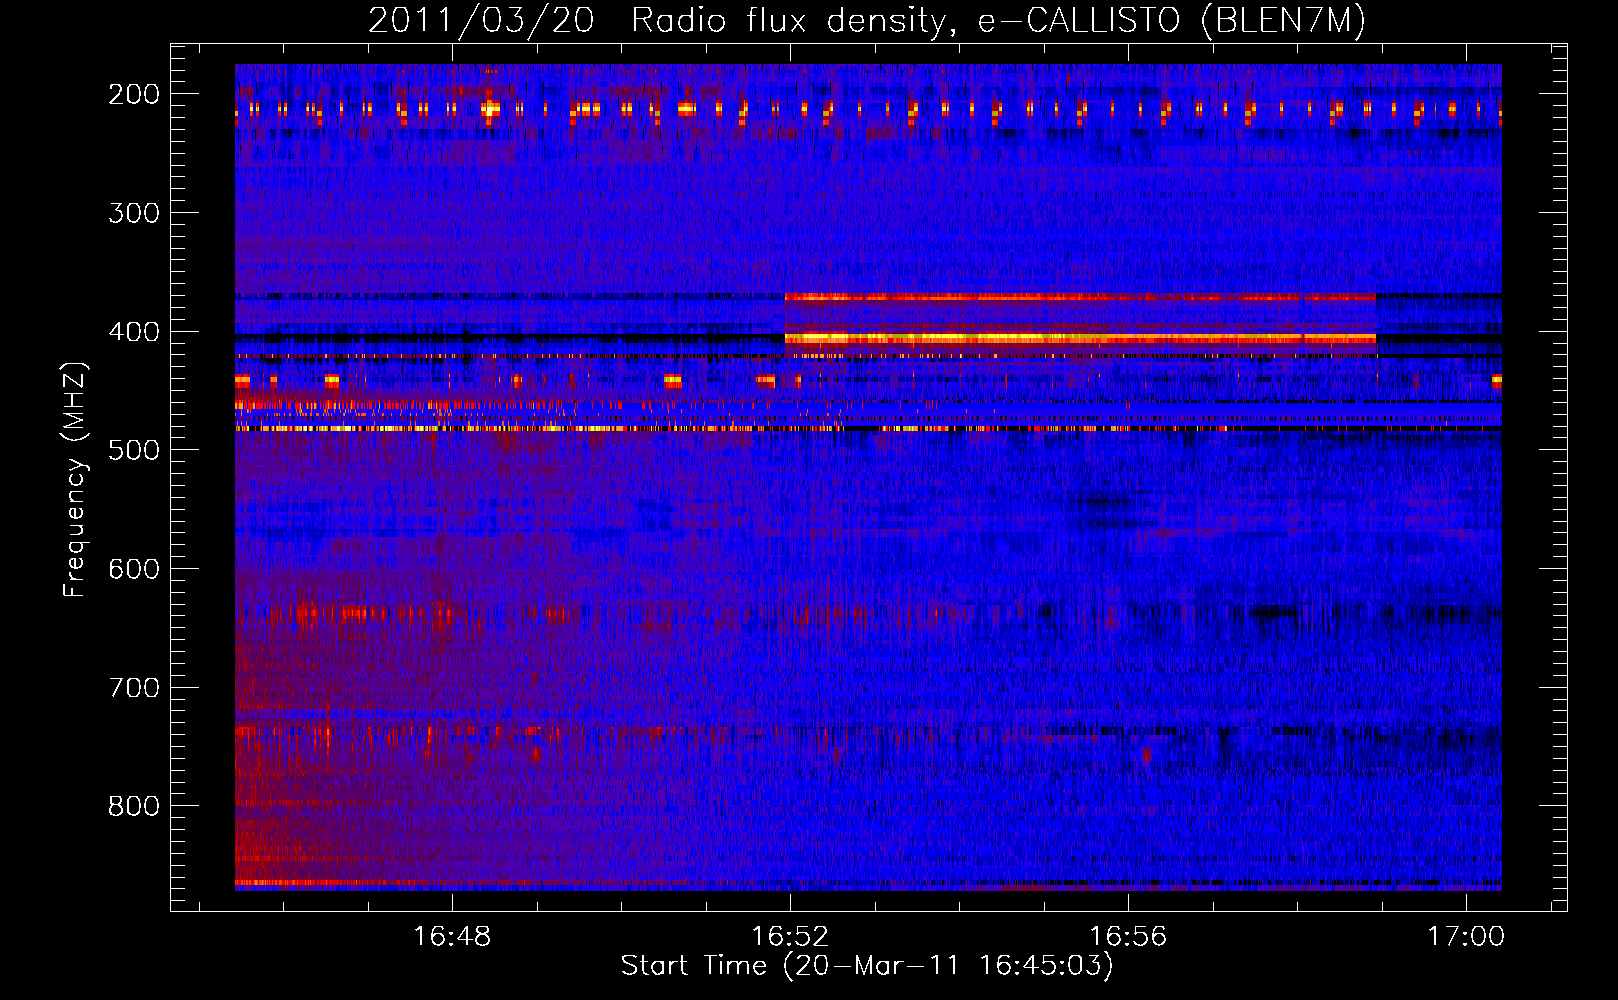Click the 'Frequency (MHZ)' axis label
This screenshot has width=1618, height=1000.
[75, 479]
